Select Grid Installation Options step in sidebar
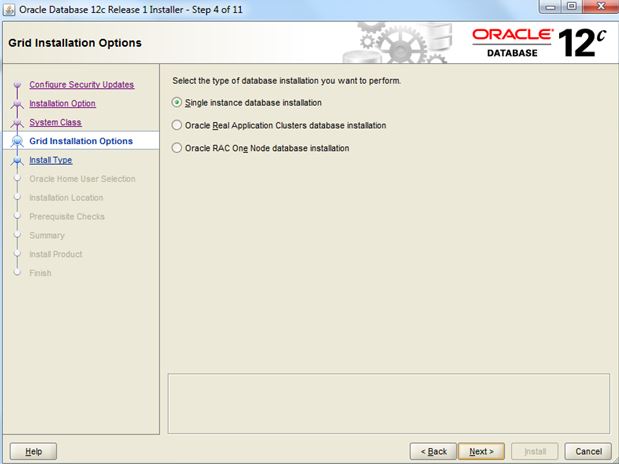Viewport: 619px width, 464px height. click(81, 141)
